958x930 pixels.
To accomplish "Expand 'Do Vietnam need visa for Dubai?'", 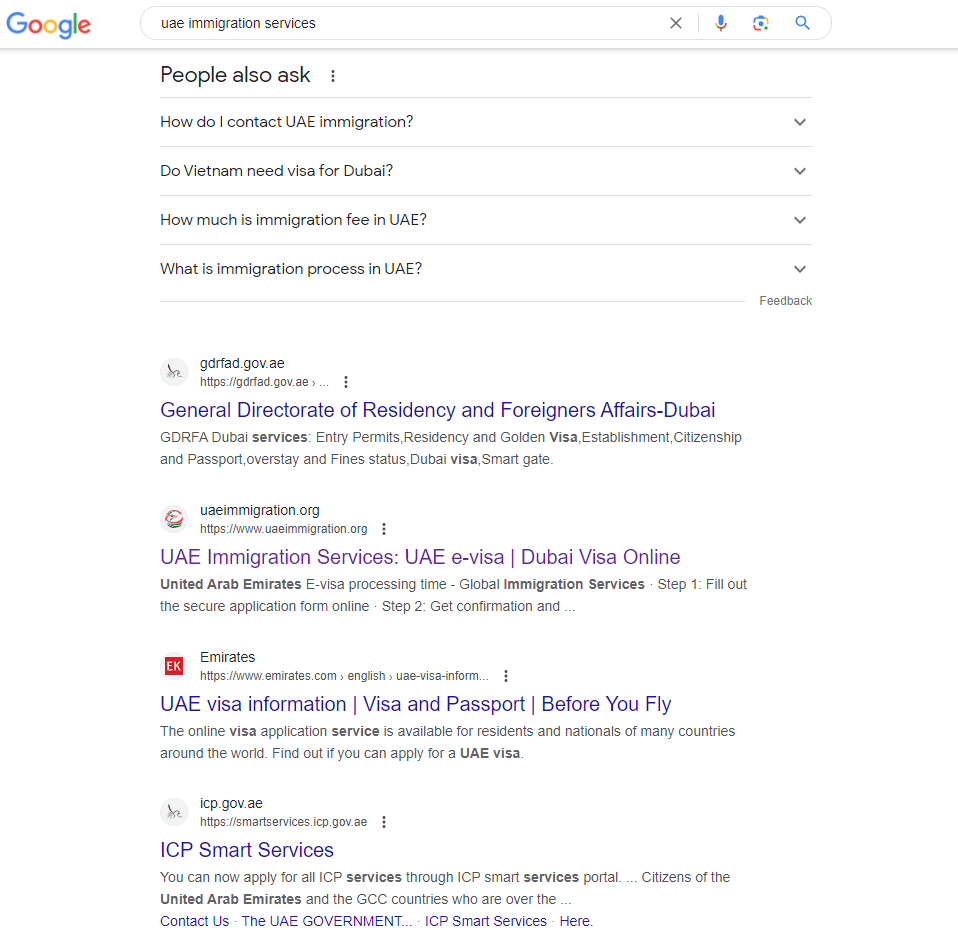I will click(799, 170).
